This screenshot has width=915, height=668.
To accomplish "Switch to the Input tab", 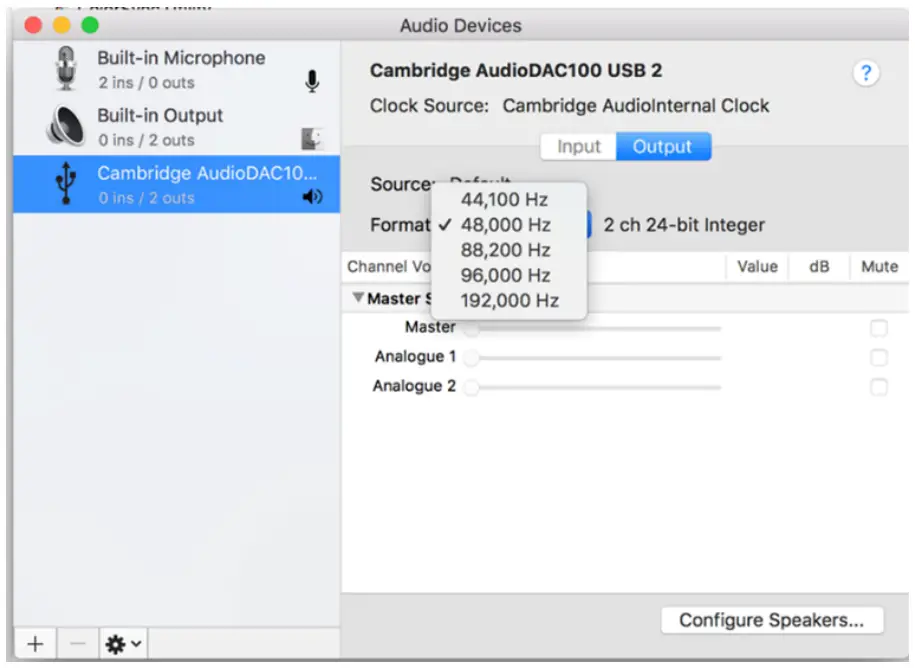I will (578, 146).
